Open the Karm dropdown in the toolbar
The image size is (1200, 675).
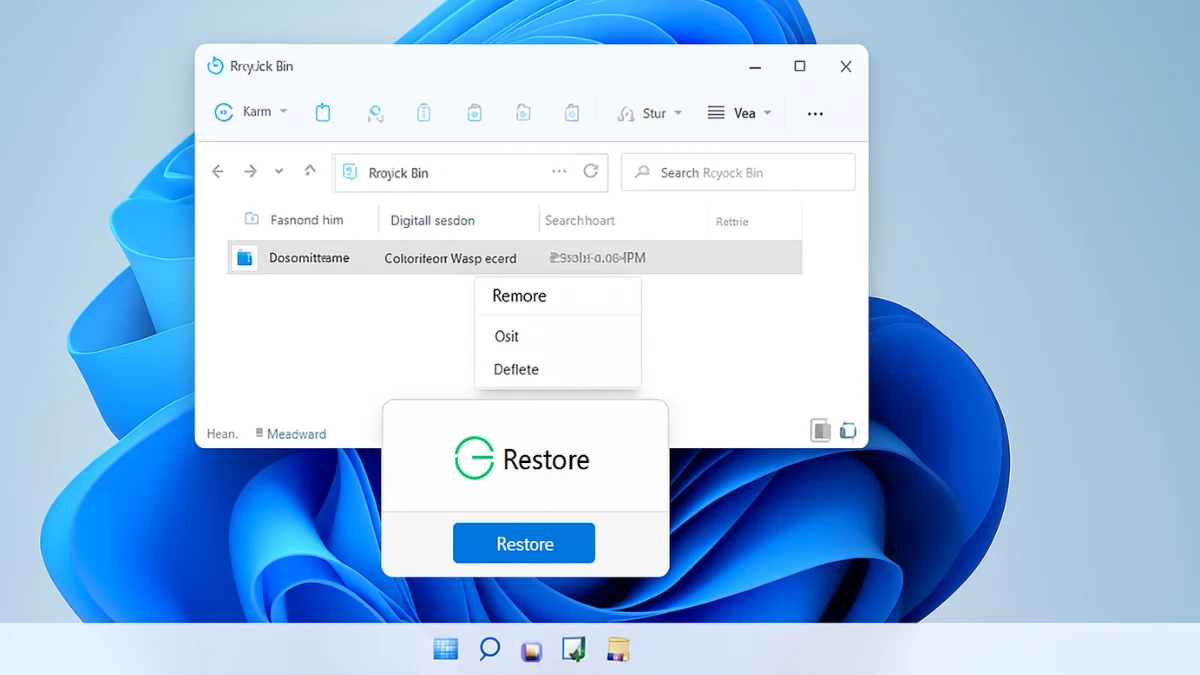click(x=251, y=112)
